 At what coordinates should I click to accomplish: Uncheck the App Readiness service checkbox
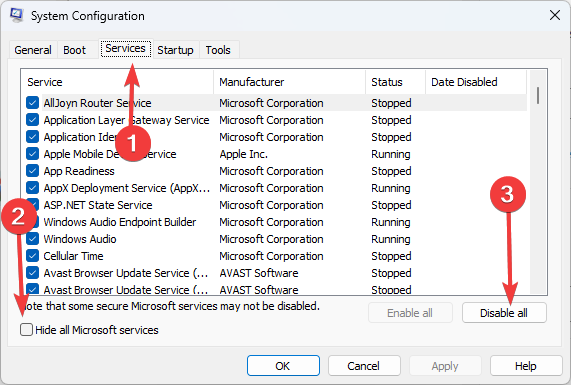click(32, 171)
